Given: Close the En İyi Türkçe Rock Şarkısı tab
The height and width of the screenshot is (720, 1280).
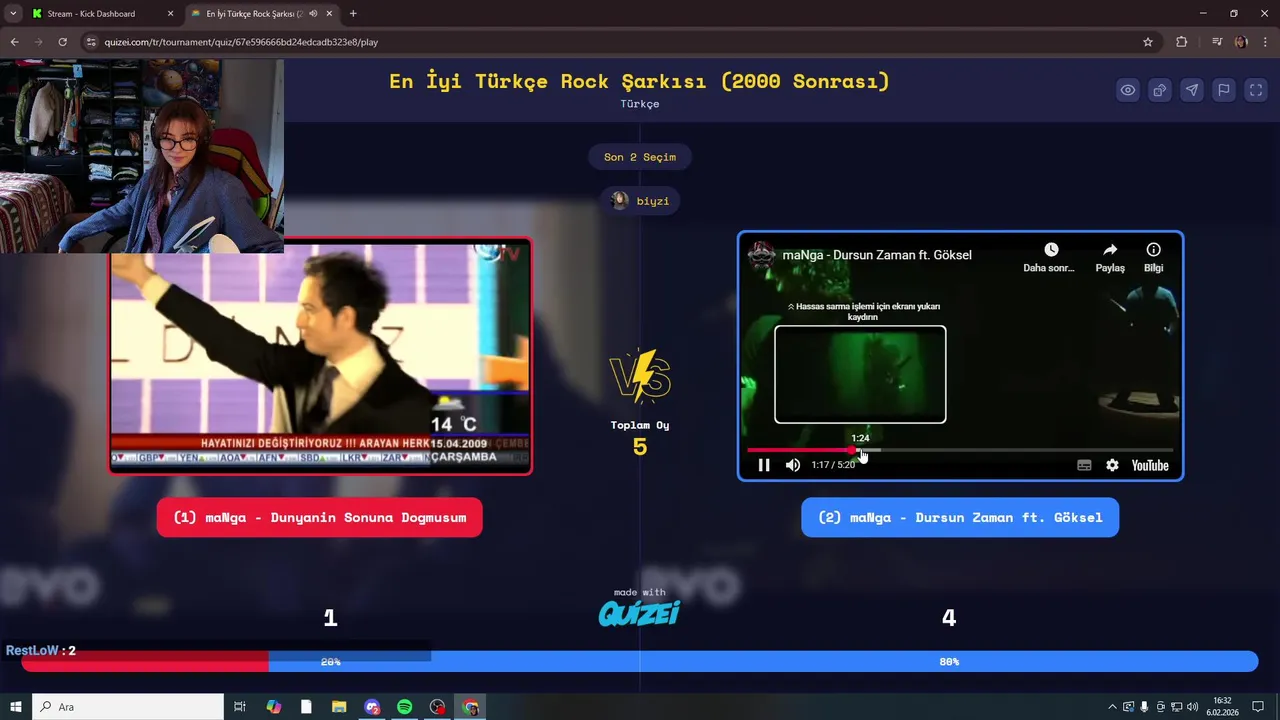Looking at the screenshot, I should click(x=329, y=14).
